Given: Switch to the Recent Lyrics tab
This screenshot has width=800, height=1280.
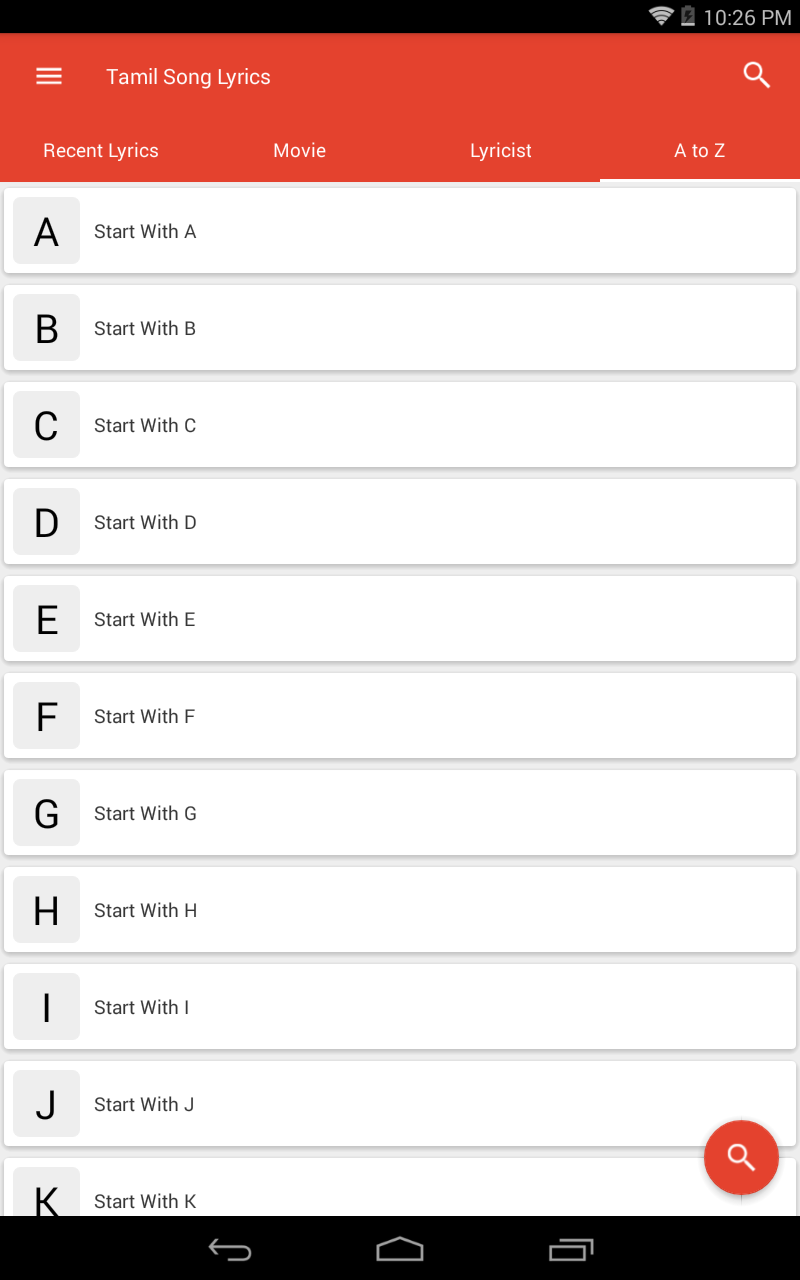Looking at the screenshot, I should [x=101, y=151].
